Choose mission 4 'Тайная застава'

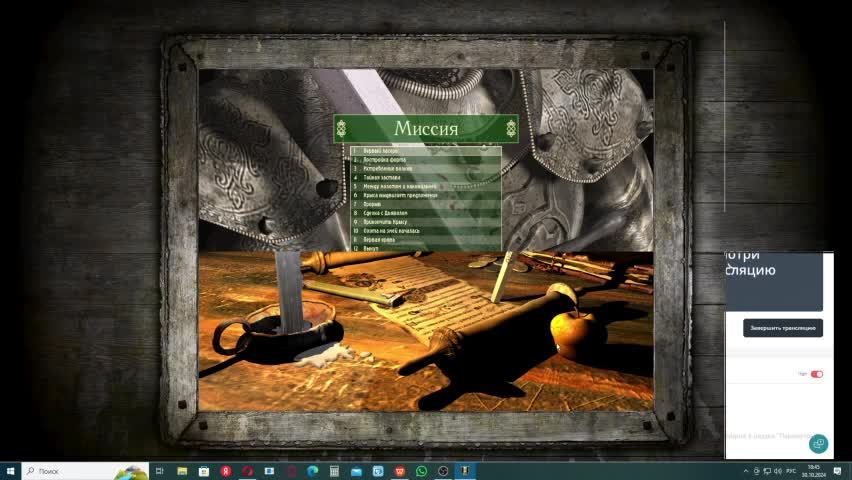[426, 177]
